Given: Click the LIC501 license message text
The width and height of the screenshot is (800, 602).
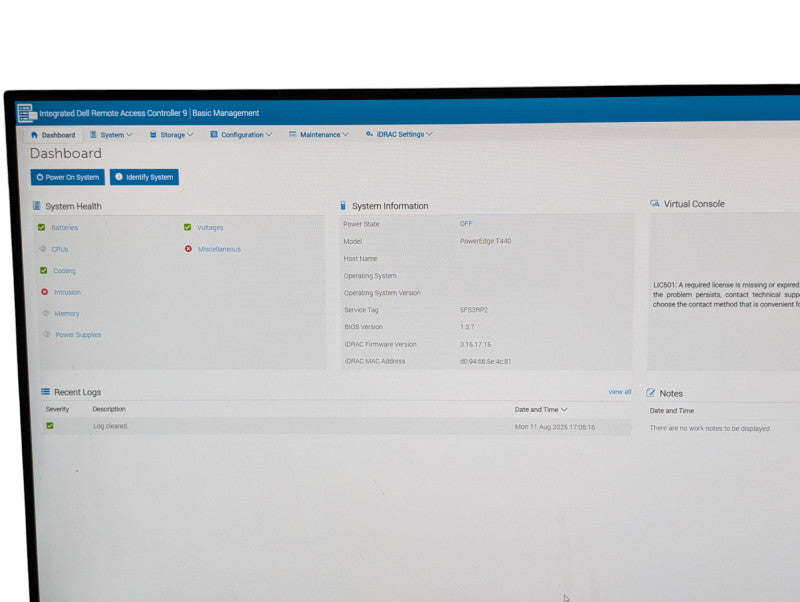Looking at the screenshot, I should pyautogui.click(x=726, y=294).
